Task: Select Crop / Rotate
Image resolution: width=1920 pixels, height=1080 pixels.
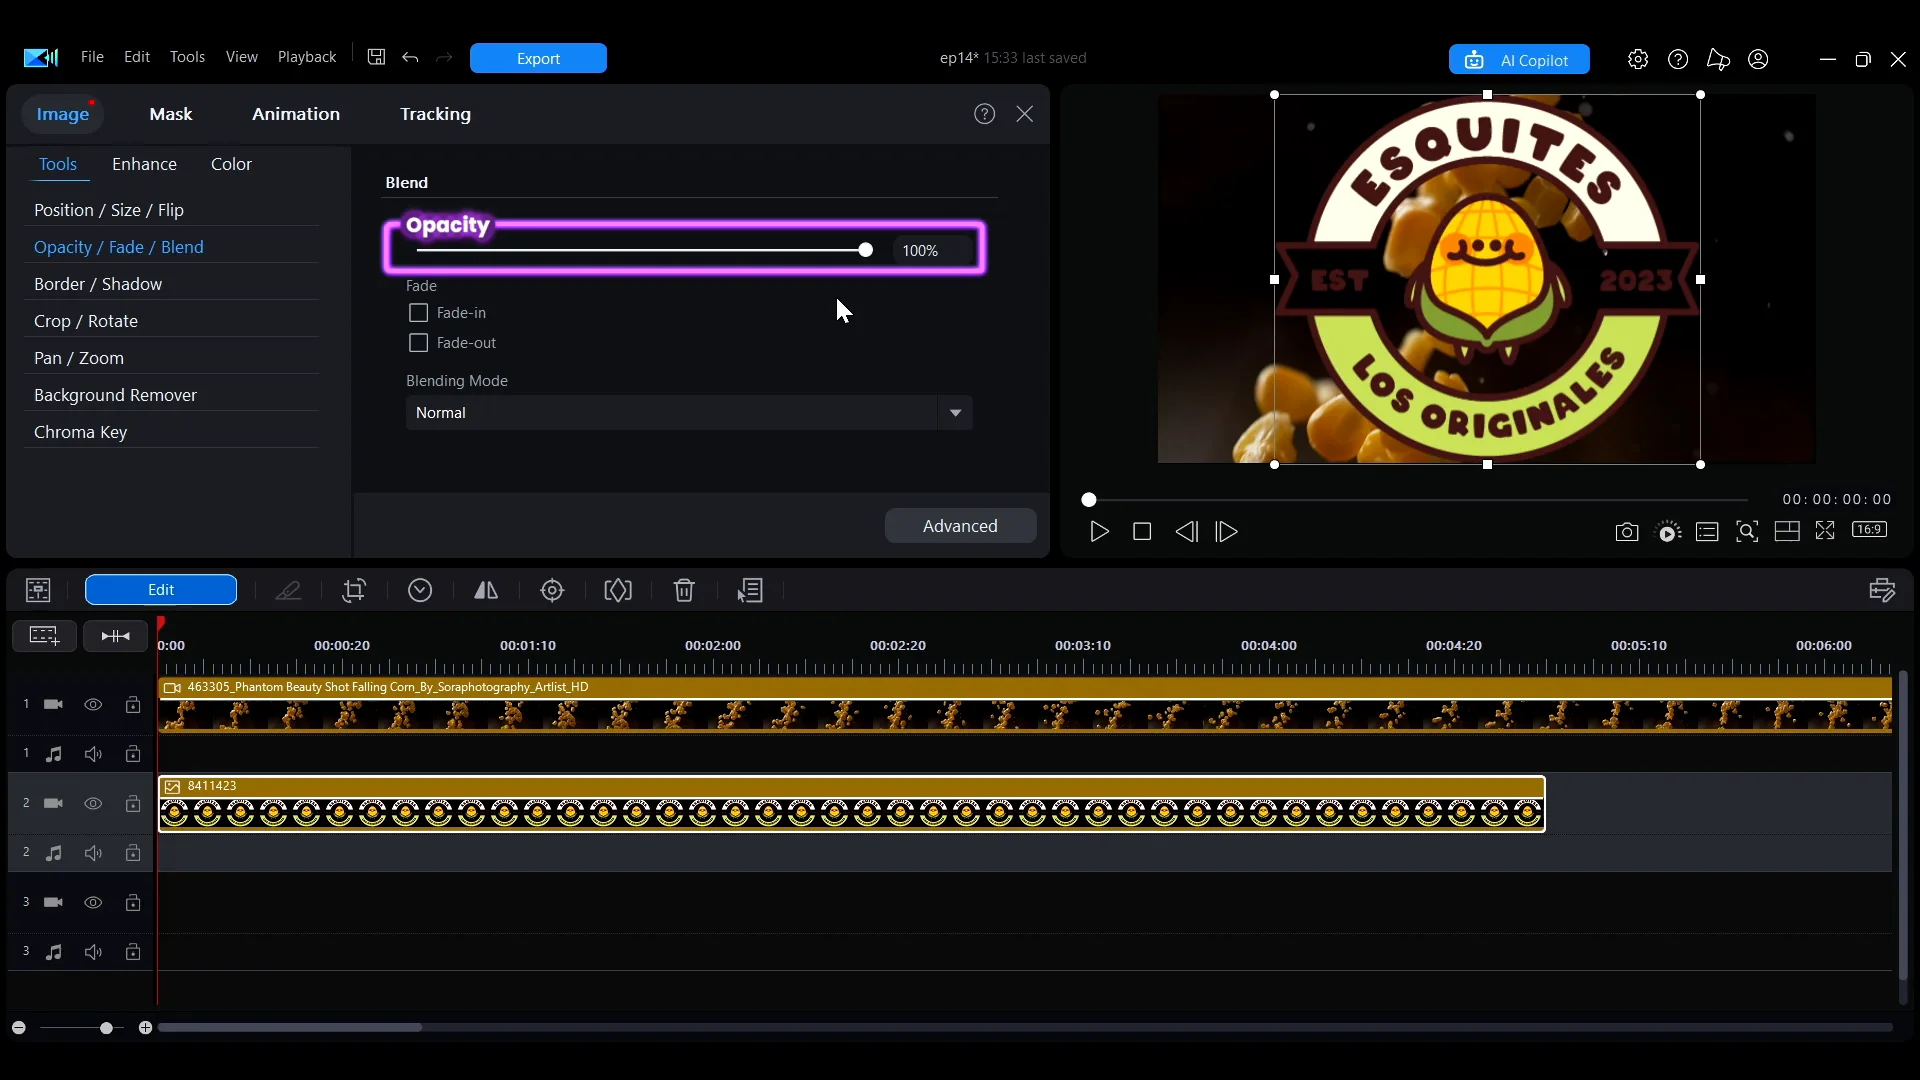Action: 86,321
